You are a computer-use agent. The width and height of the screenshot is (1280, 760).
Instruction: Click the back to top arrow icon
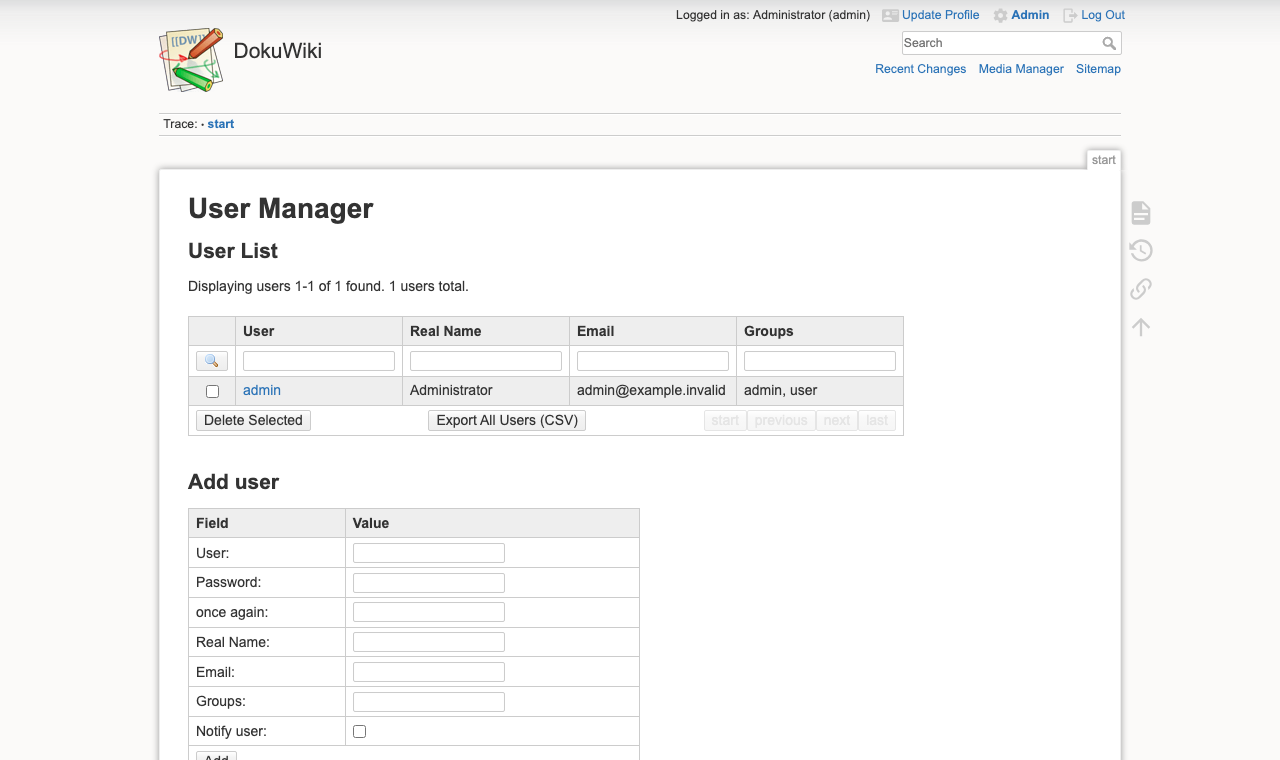[x=1141, y=327]
